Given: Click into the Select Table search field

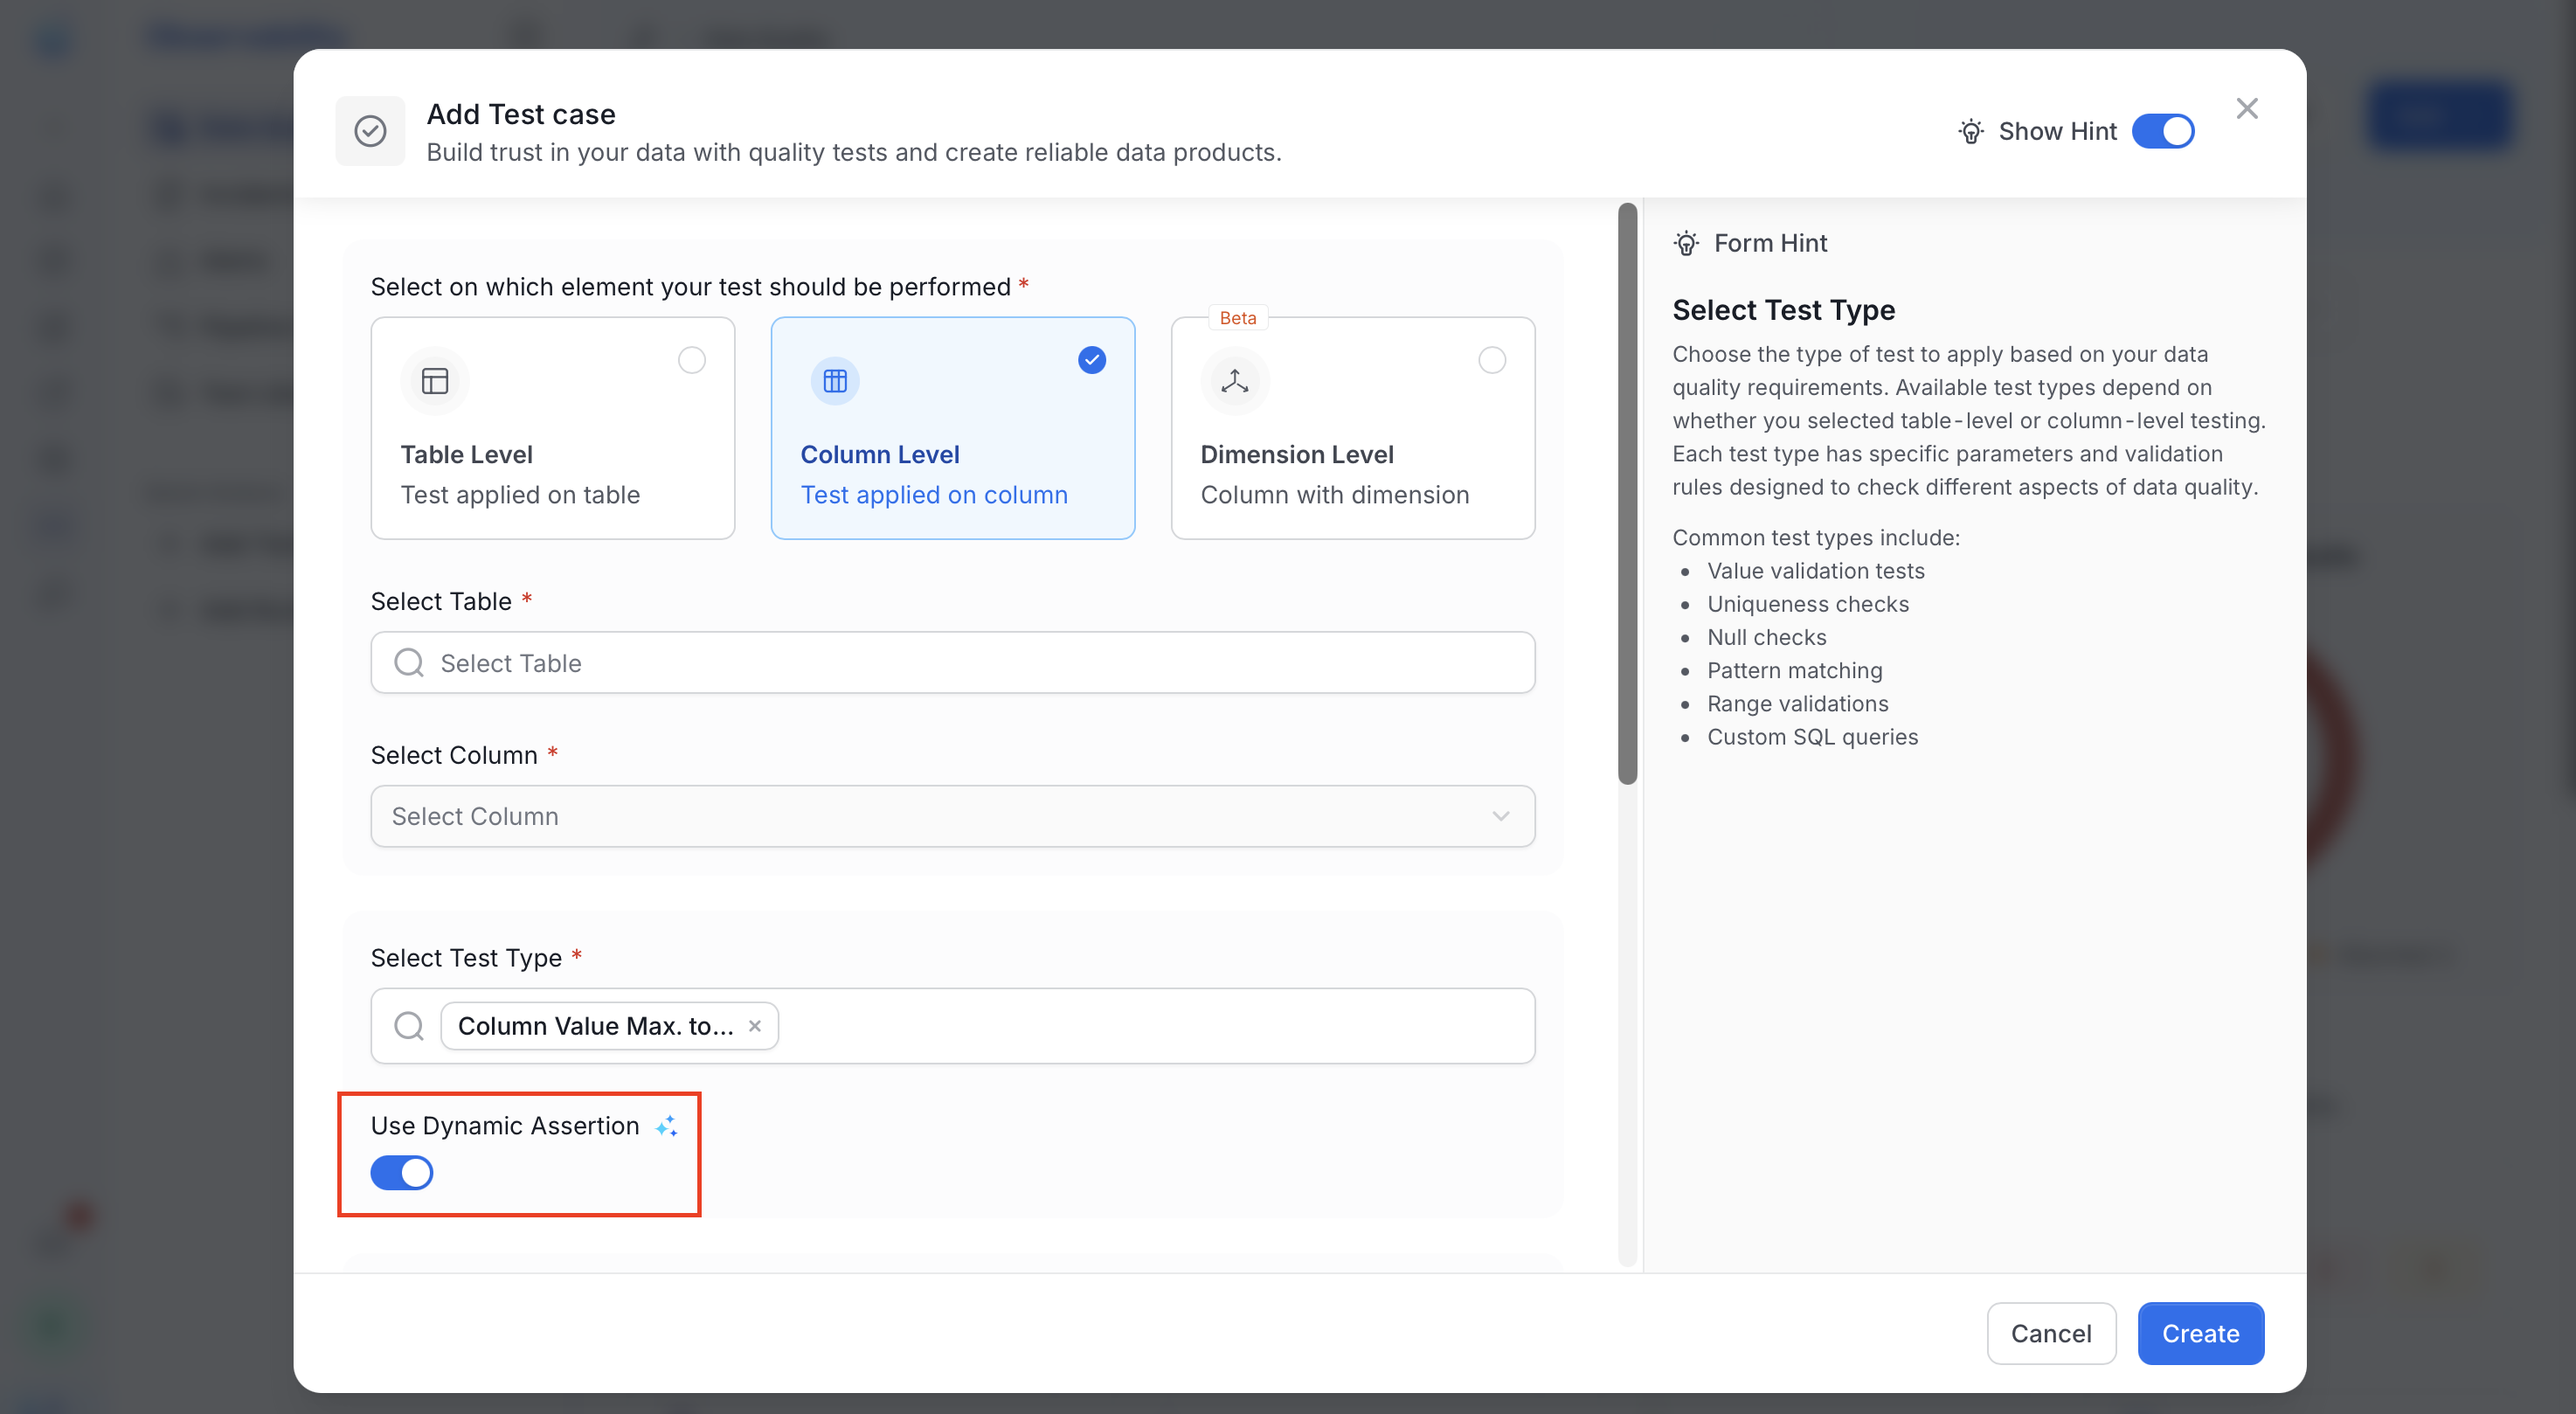Looking at the screenshot, I should (952, 662).
